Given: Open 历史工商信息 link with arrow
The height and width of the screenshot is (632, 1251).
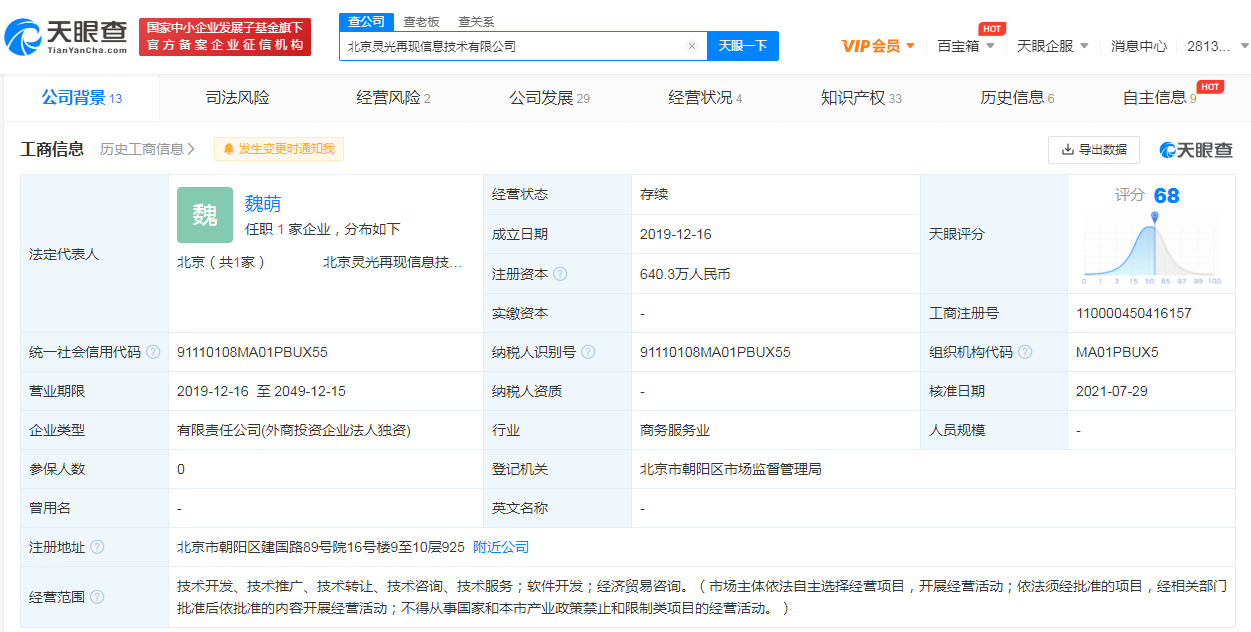Looking at the screenshot, I should tap(147, 149).
